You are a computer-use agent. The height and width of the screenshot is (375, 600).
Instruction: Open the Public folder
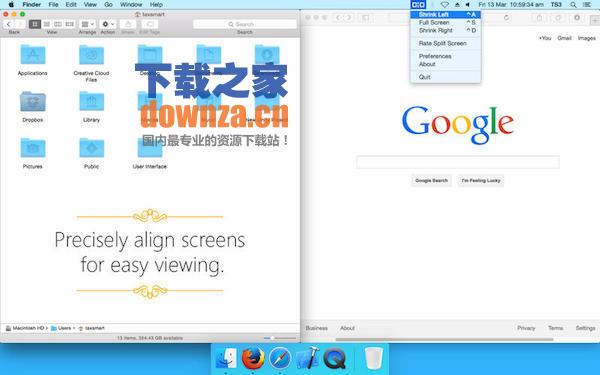point(91,148)
